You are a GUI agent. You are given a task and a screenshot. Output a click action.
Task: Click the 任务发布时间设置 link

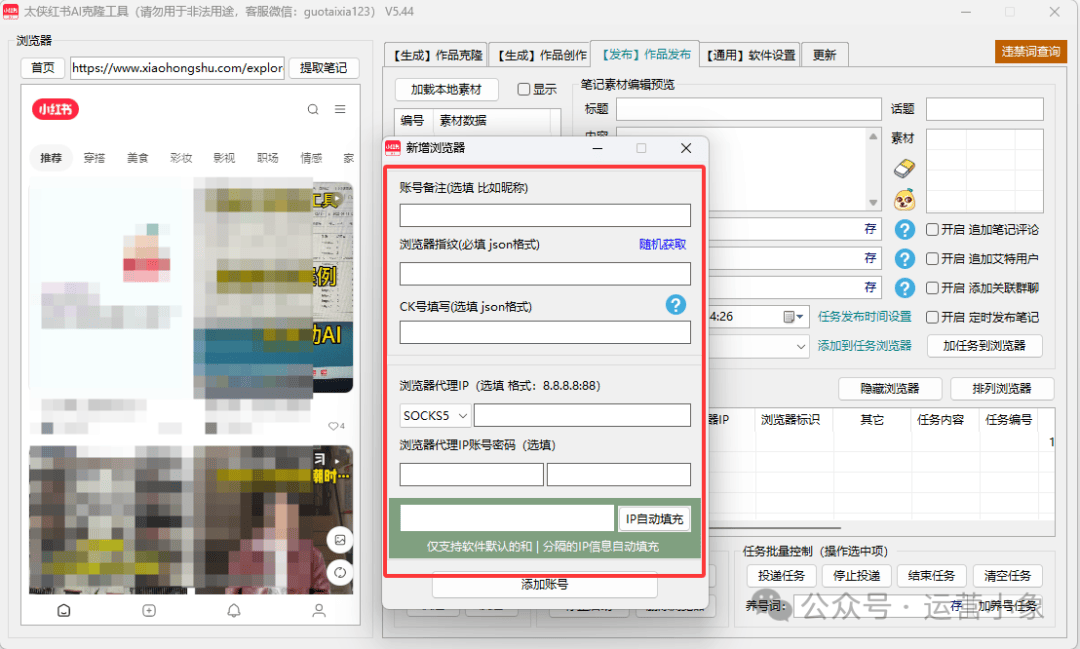click(x=864, y=317)
